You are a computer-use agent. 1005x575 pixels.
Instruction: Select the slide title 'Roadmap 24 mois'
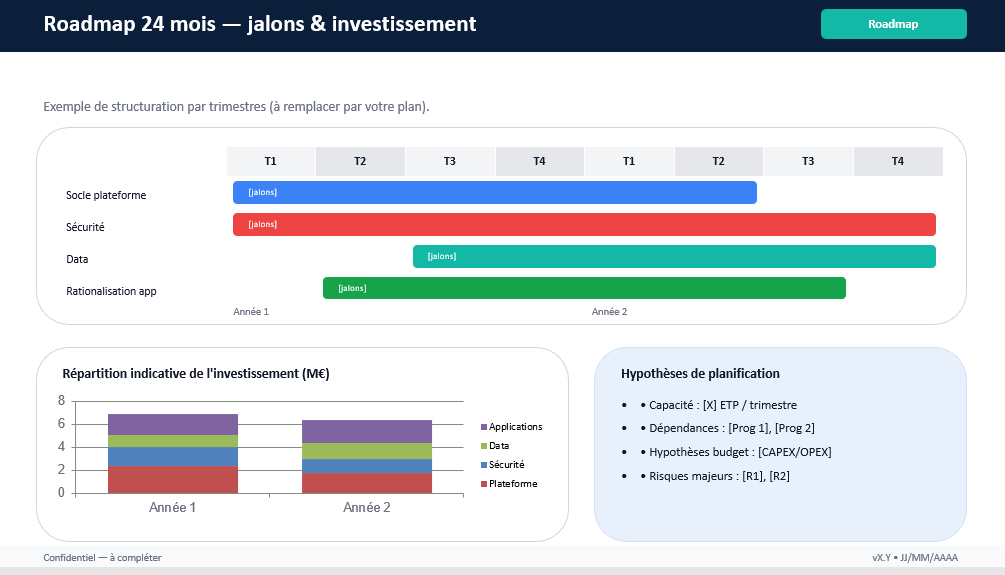[x=260, y=24]
